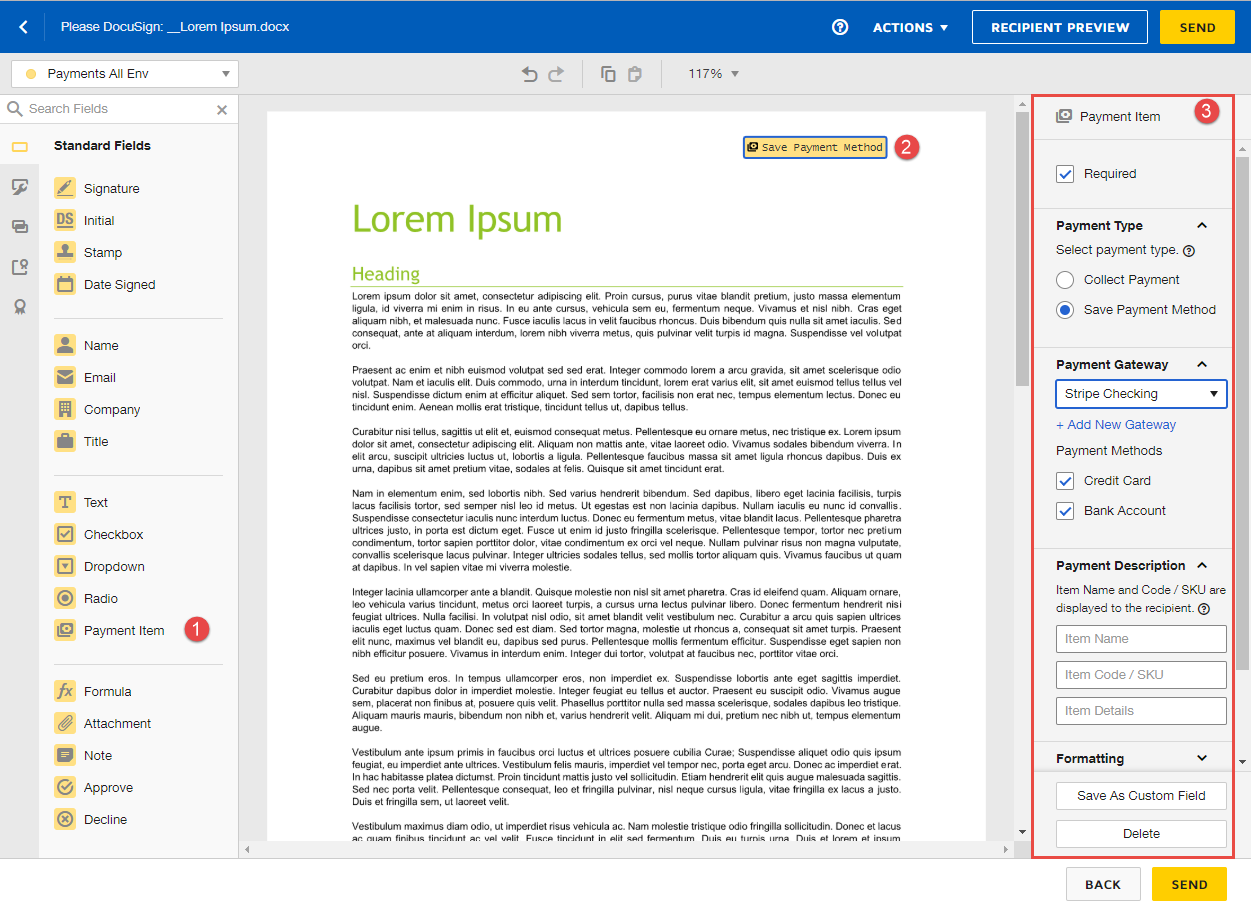The image size is (1251, 904).
Task: Expand the Formatting section
Action: [1202, 758]
